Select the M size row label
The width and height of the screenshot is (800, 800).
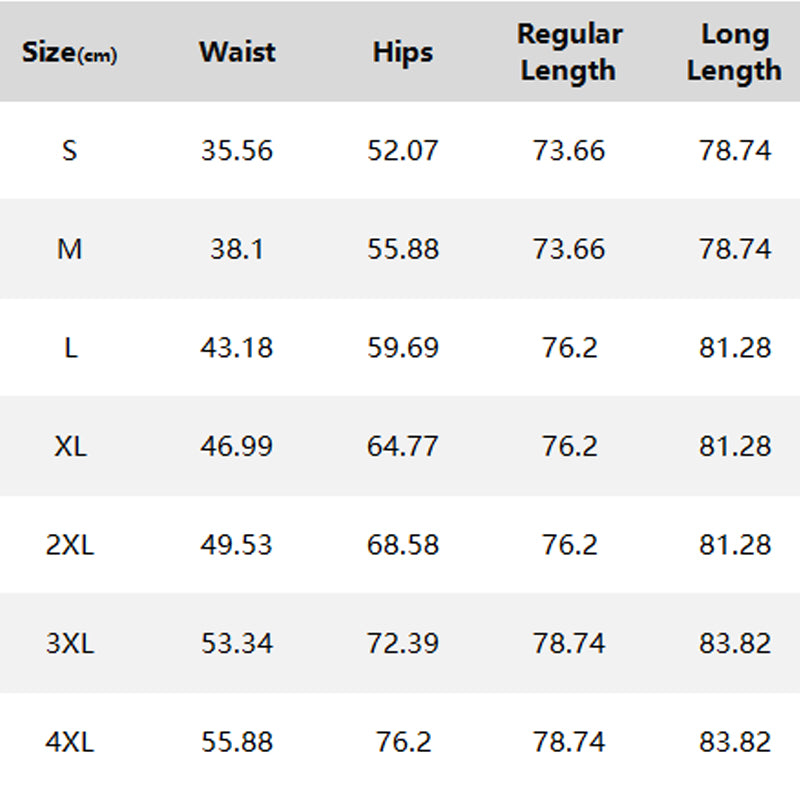pyautogui.click(x=69, y=249)
